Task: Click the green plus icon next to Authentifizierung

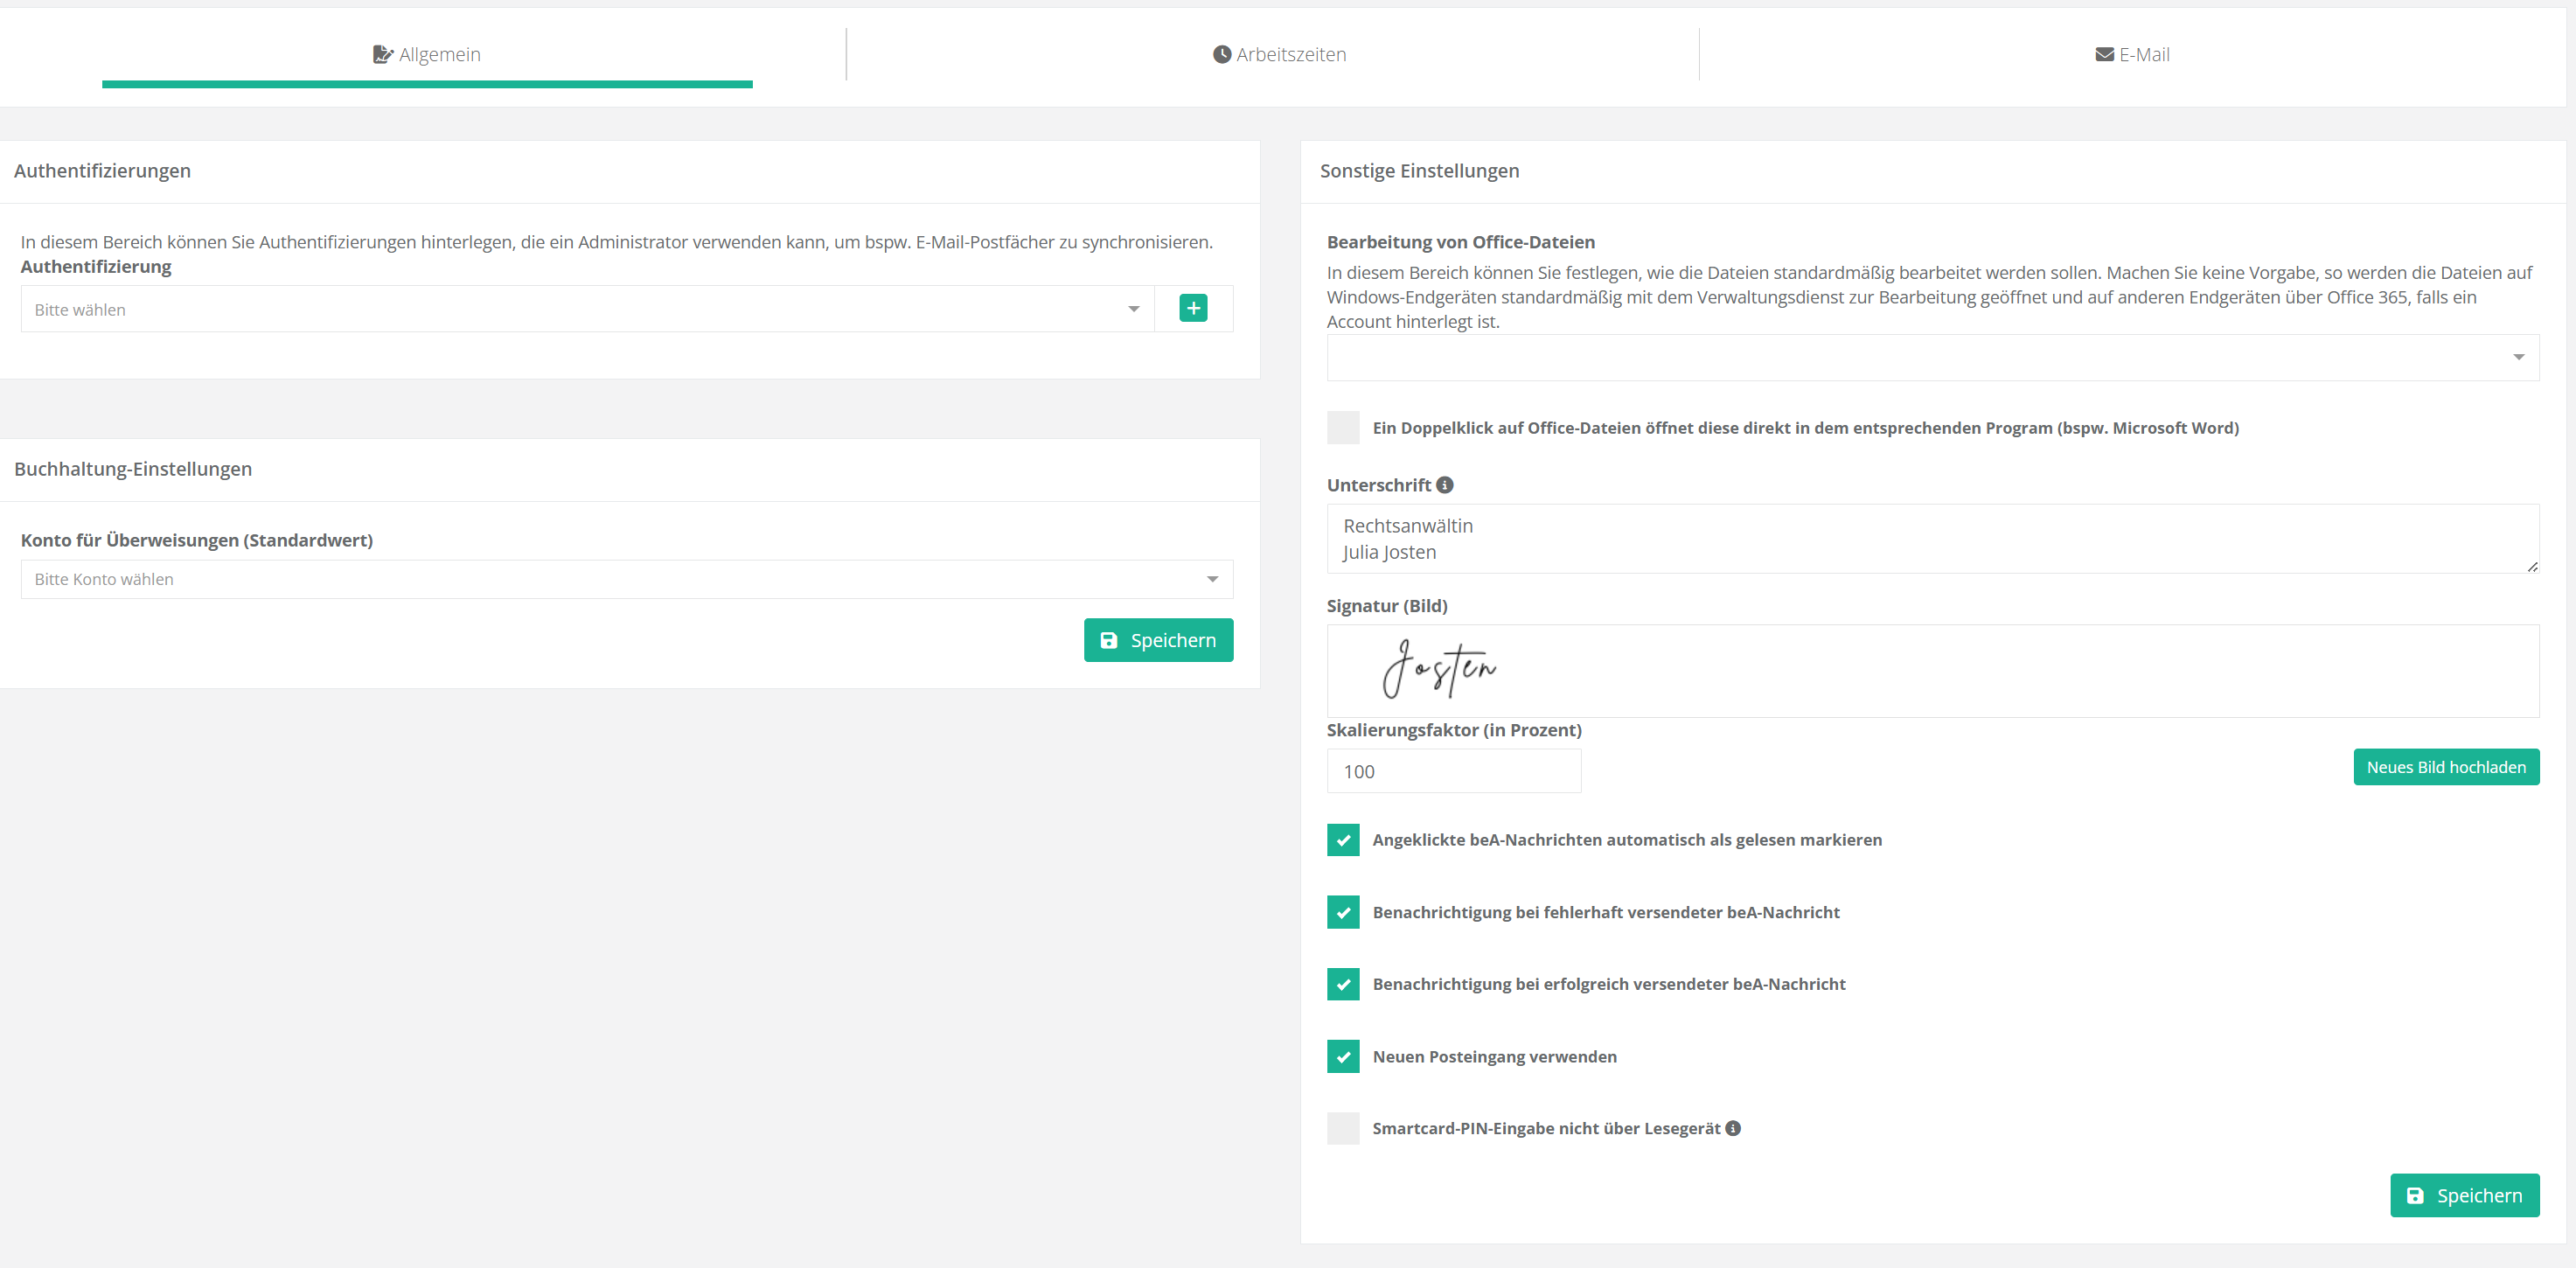Action: click(1193, 308)
